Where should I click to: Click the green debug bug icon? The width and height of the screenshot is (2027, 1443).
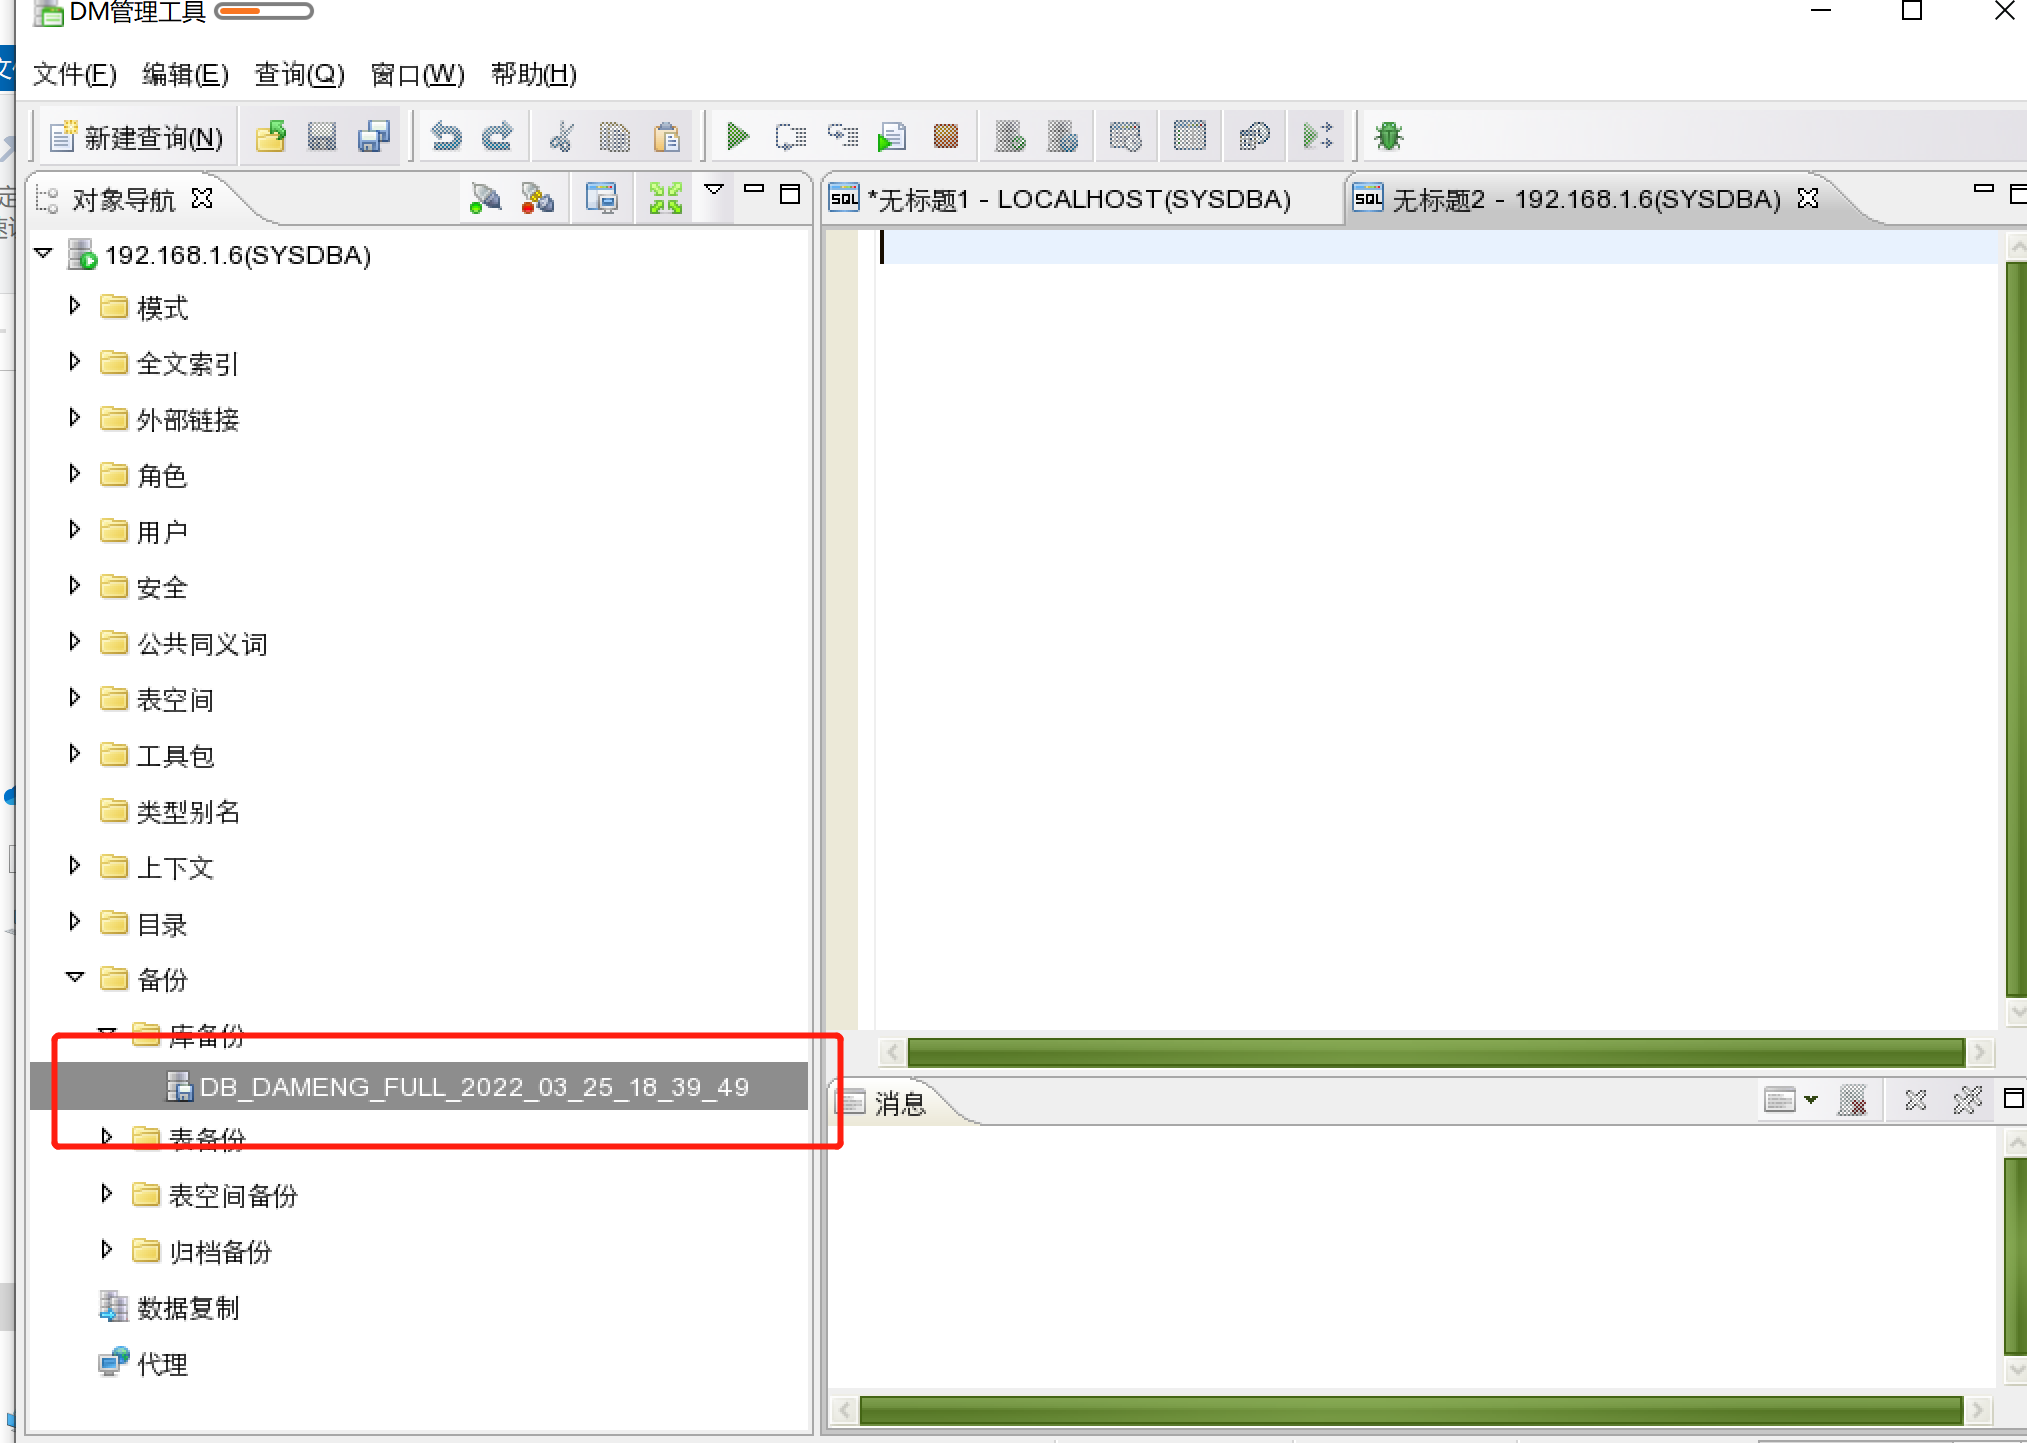pyautogui.click(x=1388, y=136)
